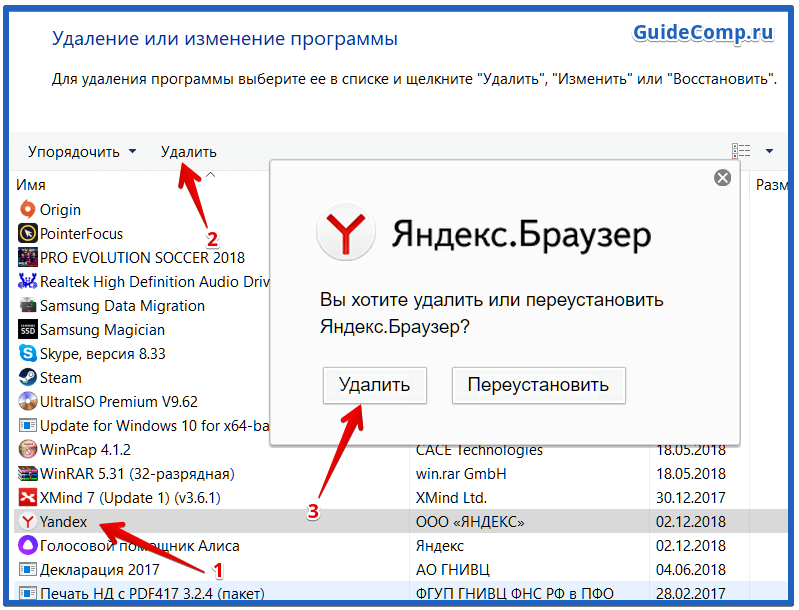This screenshot has height=610, width=799.
Task: Select XMind 7 (Update 1) entry
Action: (x=130, y=497)
